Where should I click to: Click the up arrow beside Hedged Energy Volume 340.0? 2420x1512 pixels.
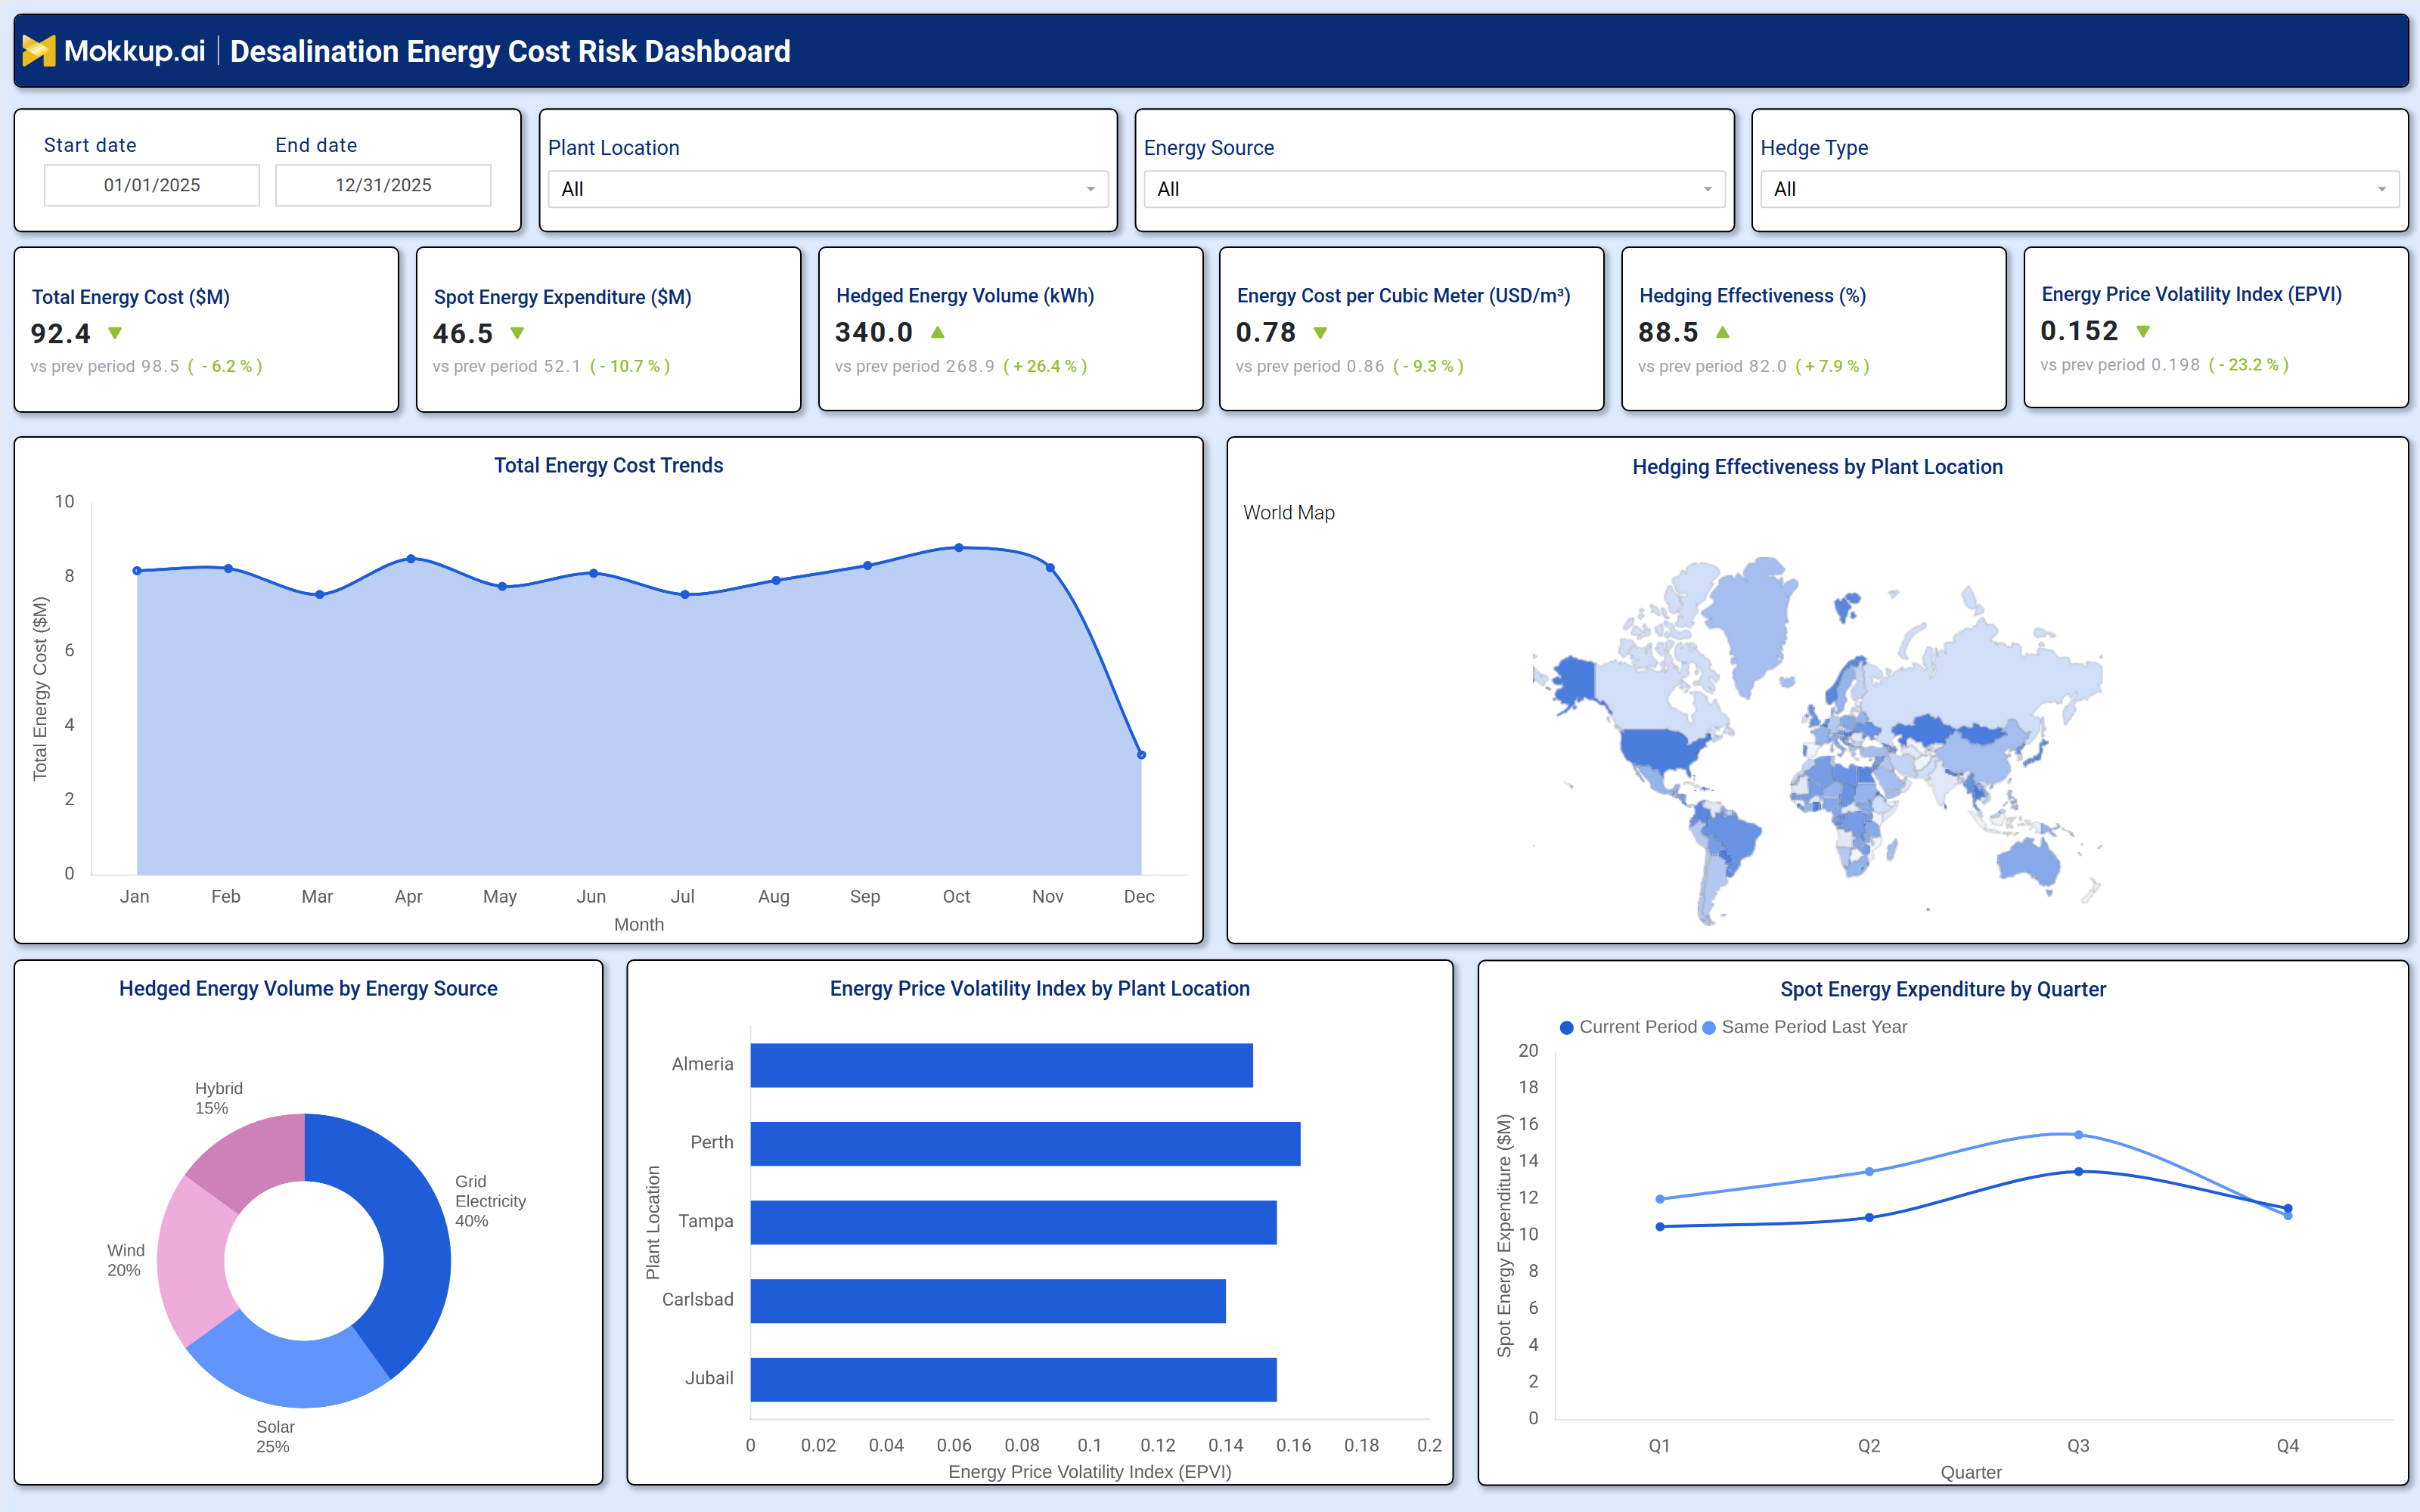(937, 332)
